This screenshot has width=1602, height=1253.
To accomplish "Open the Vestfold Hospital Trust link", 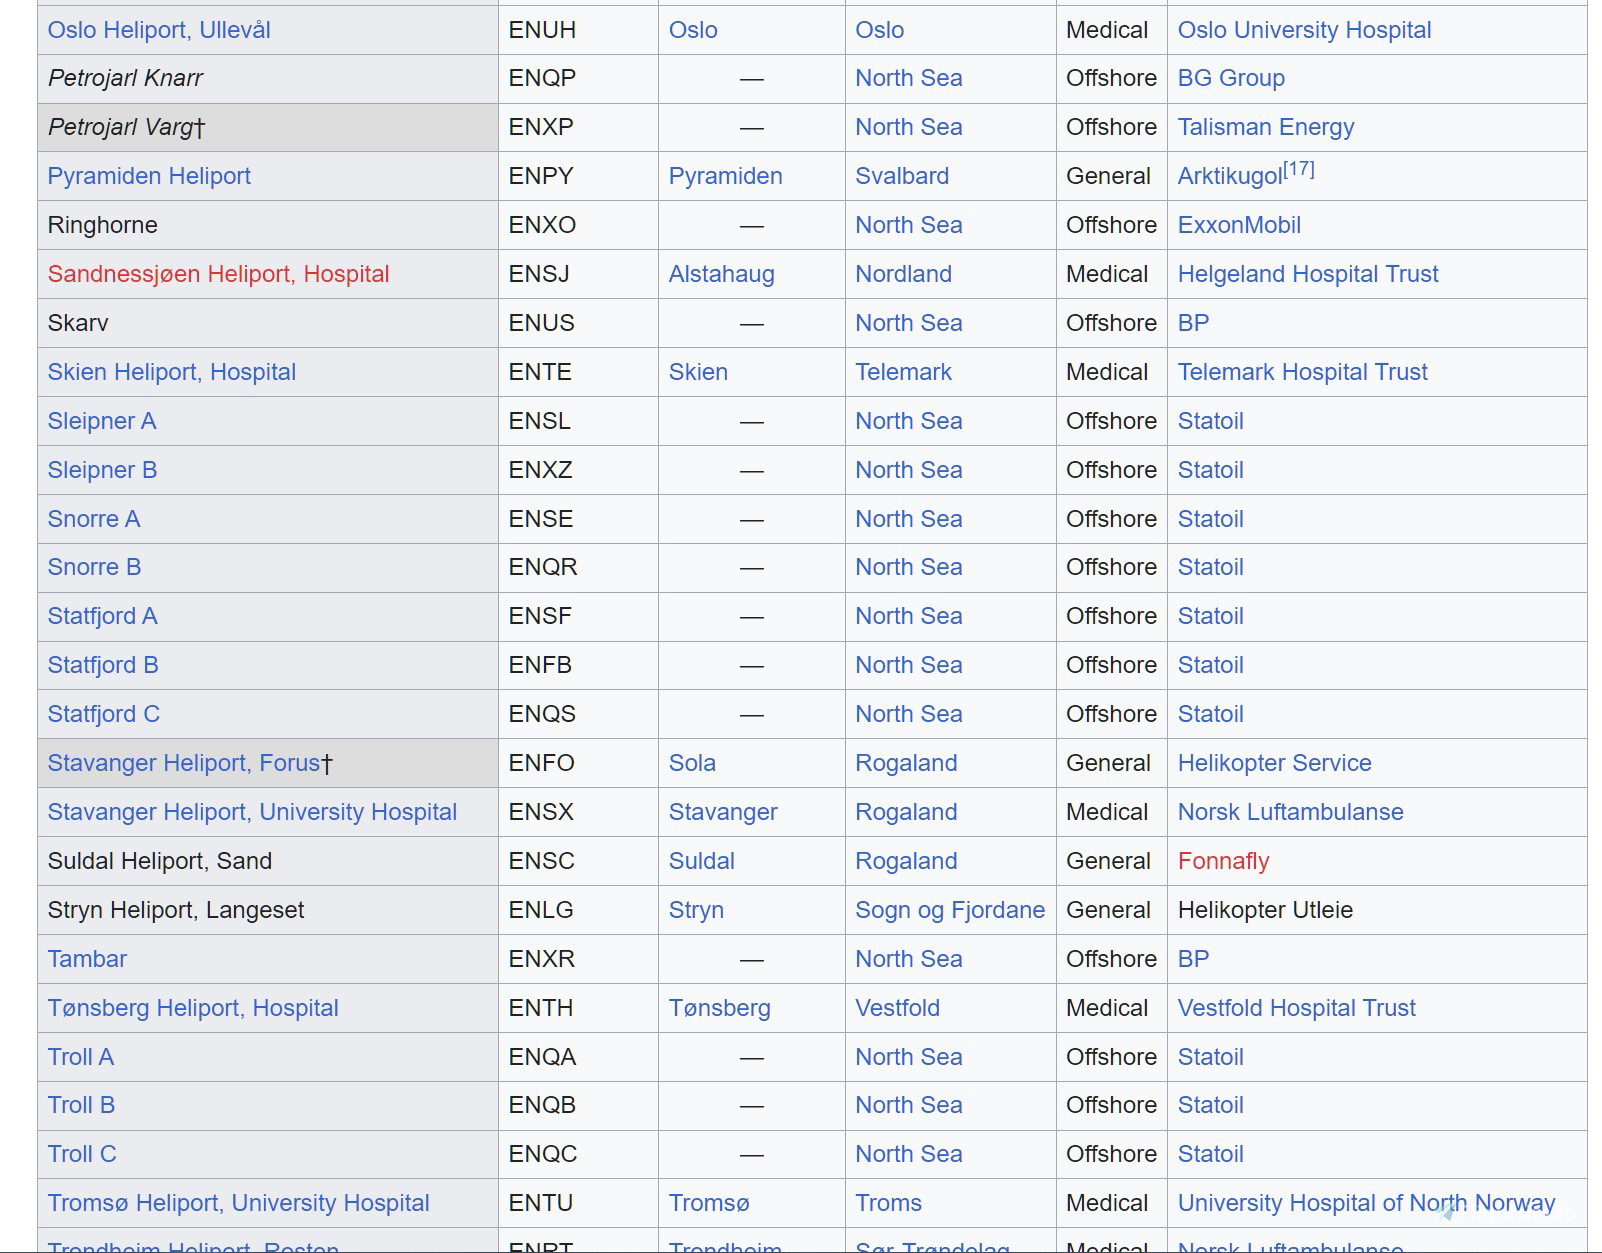I will tap(1296, 1008).
